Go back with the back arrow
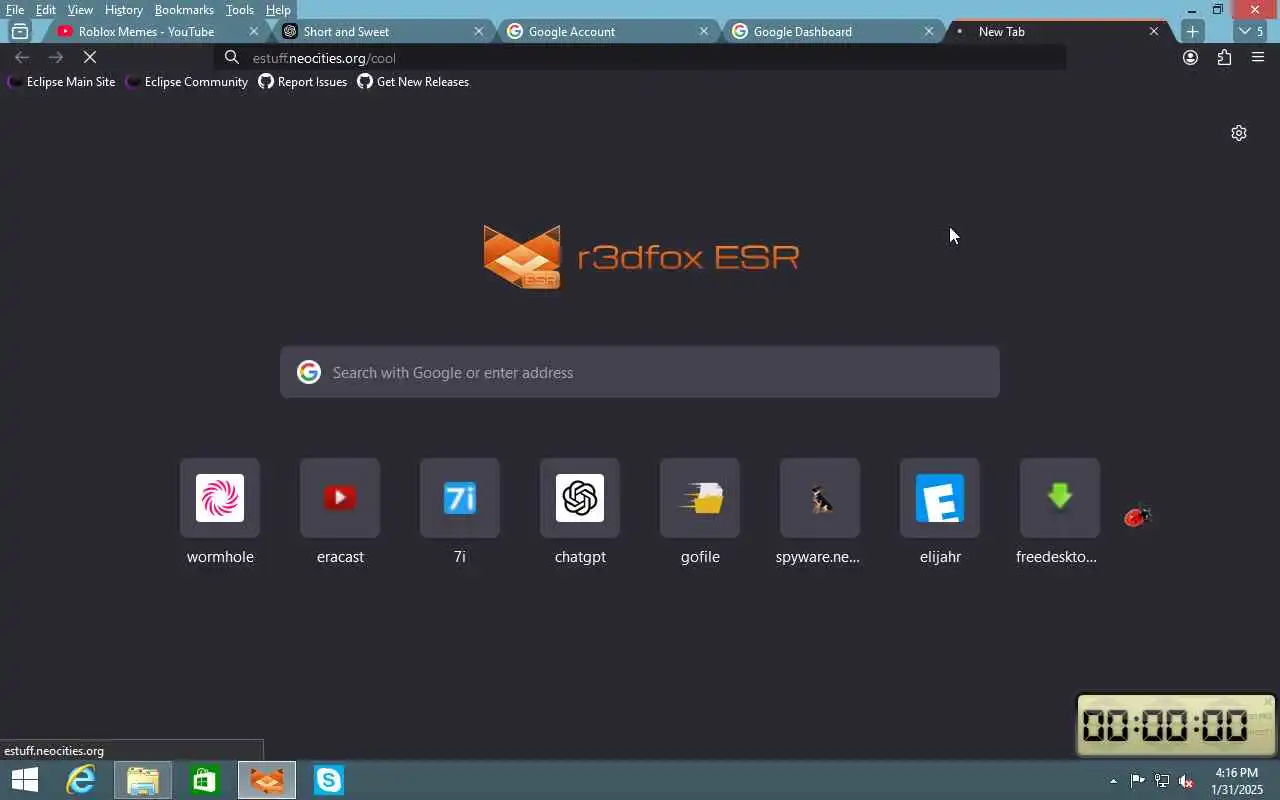Image resolution: width=1280 pixels, height=800 pixels. 22,58
